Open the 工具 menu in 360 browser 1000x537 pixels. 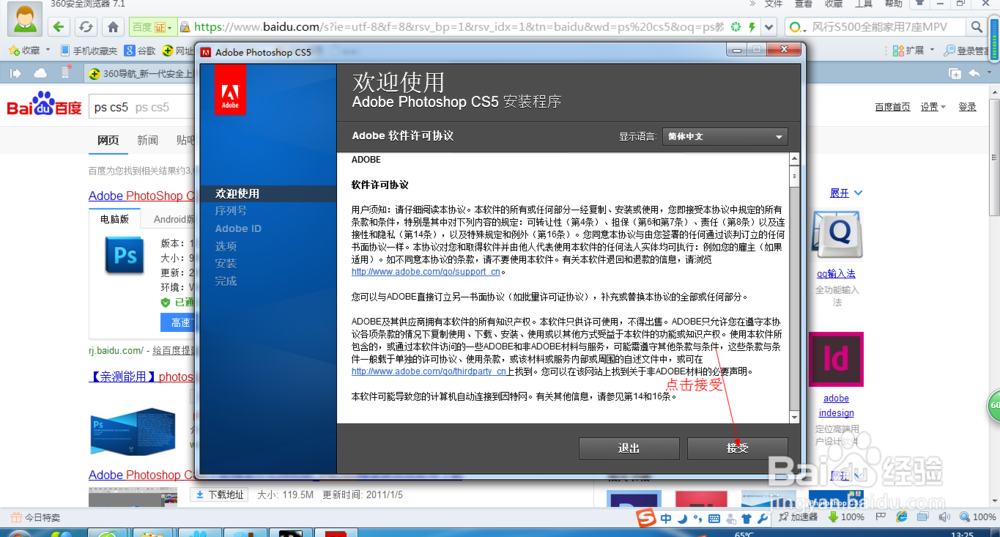tap(864, 4)
